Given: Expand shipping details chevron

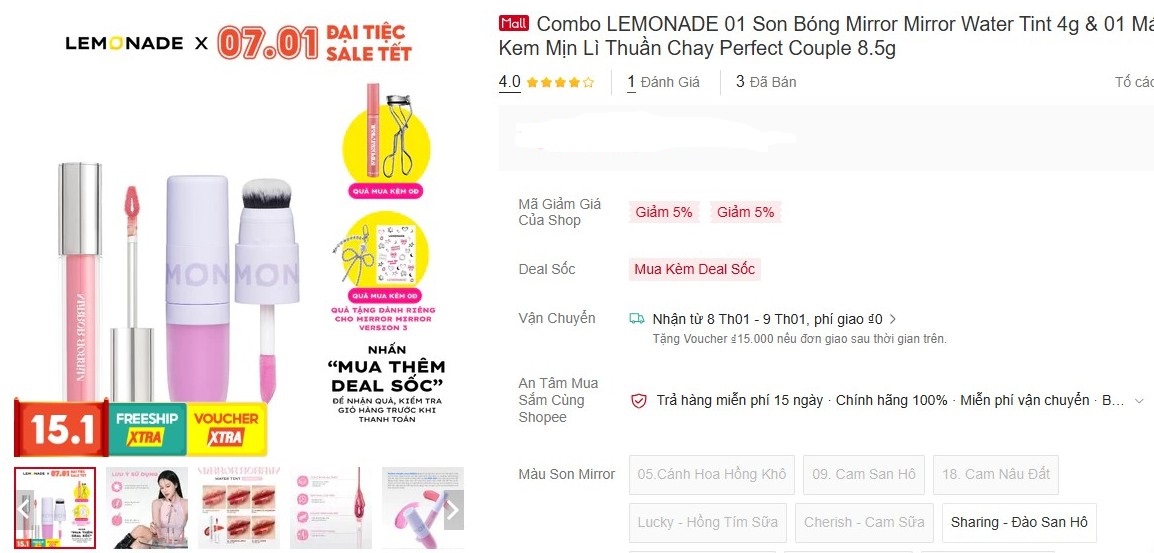Looking at the screenshot, I should 893,320.
